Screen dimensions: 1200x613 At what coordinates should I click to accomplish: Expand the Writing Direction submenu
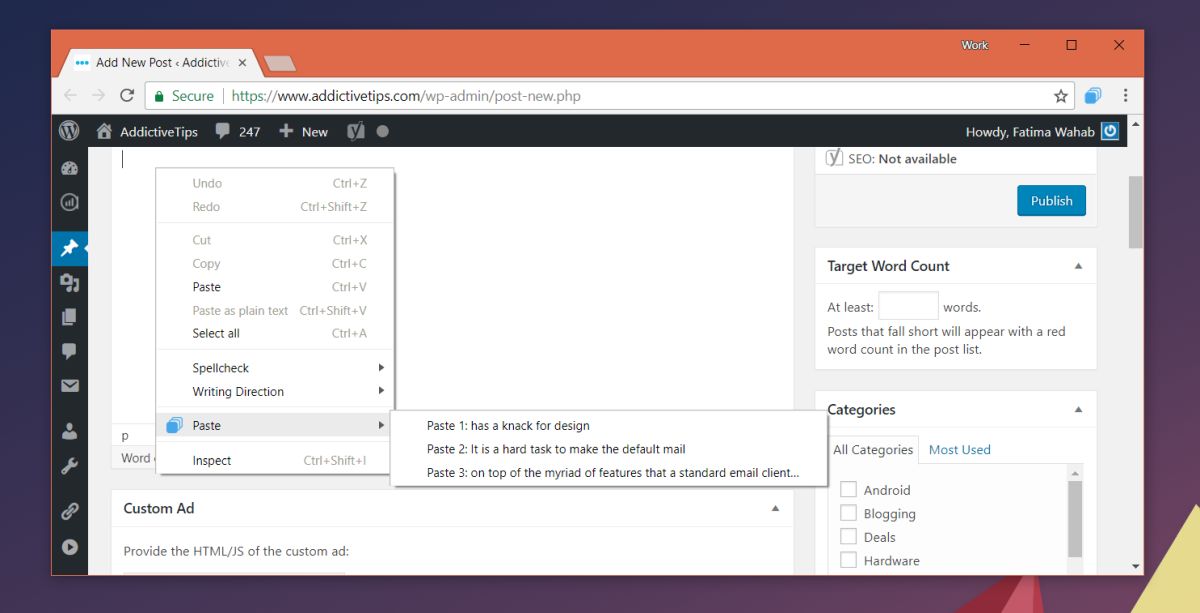coord(276,391)
